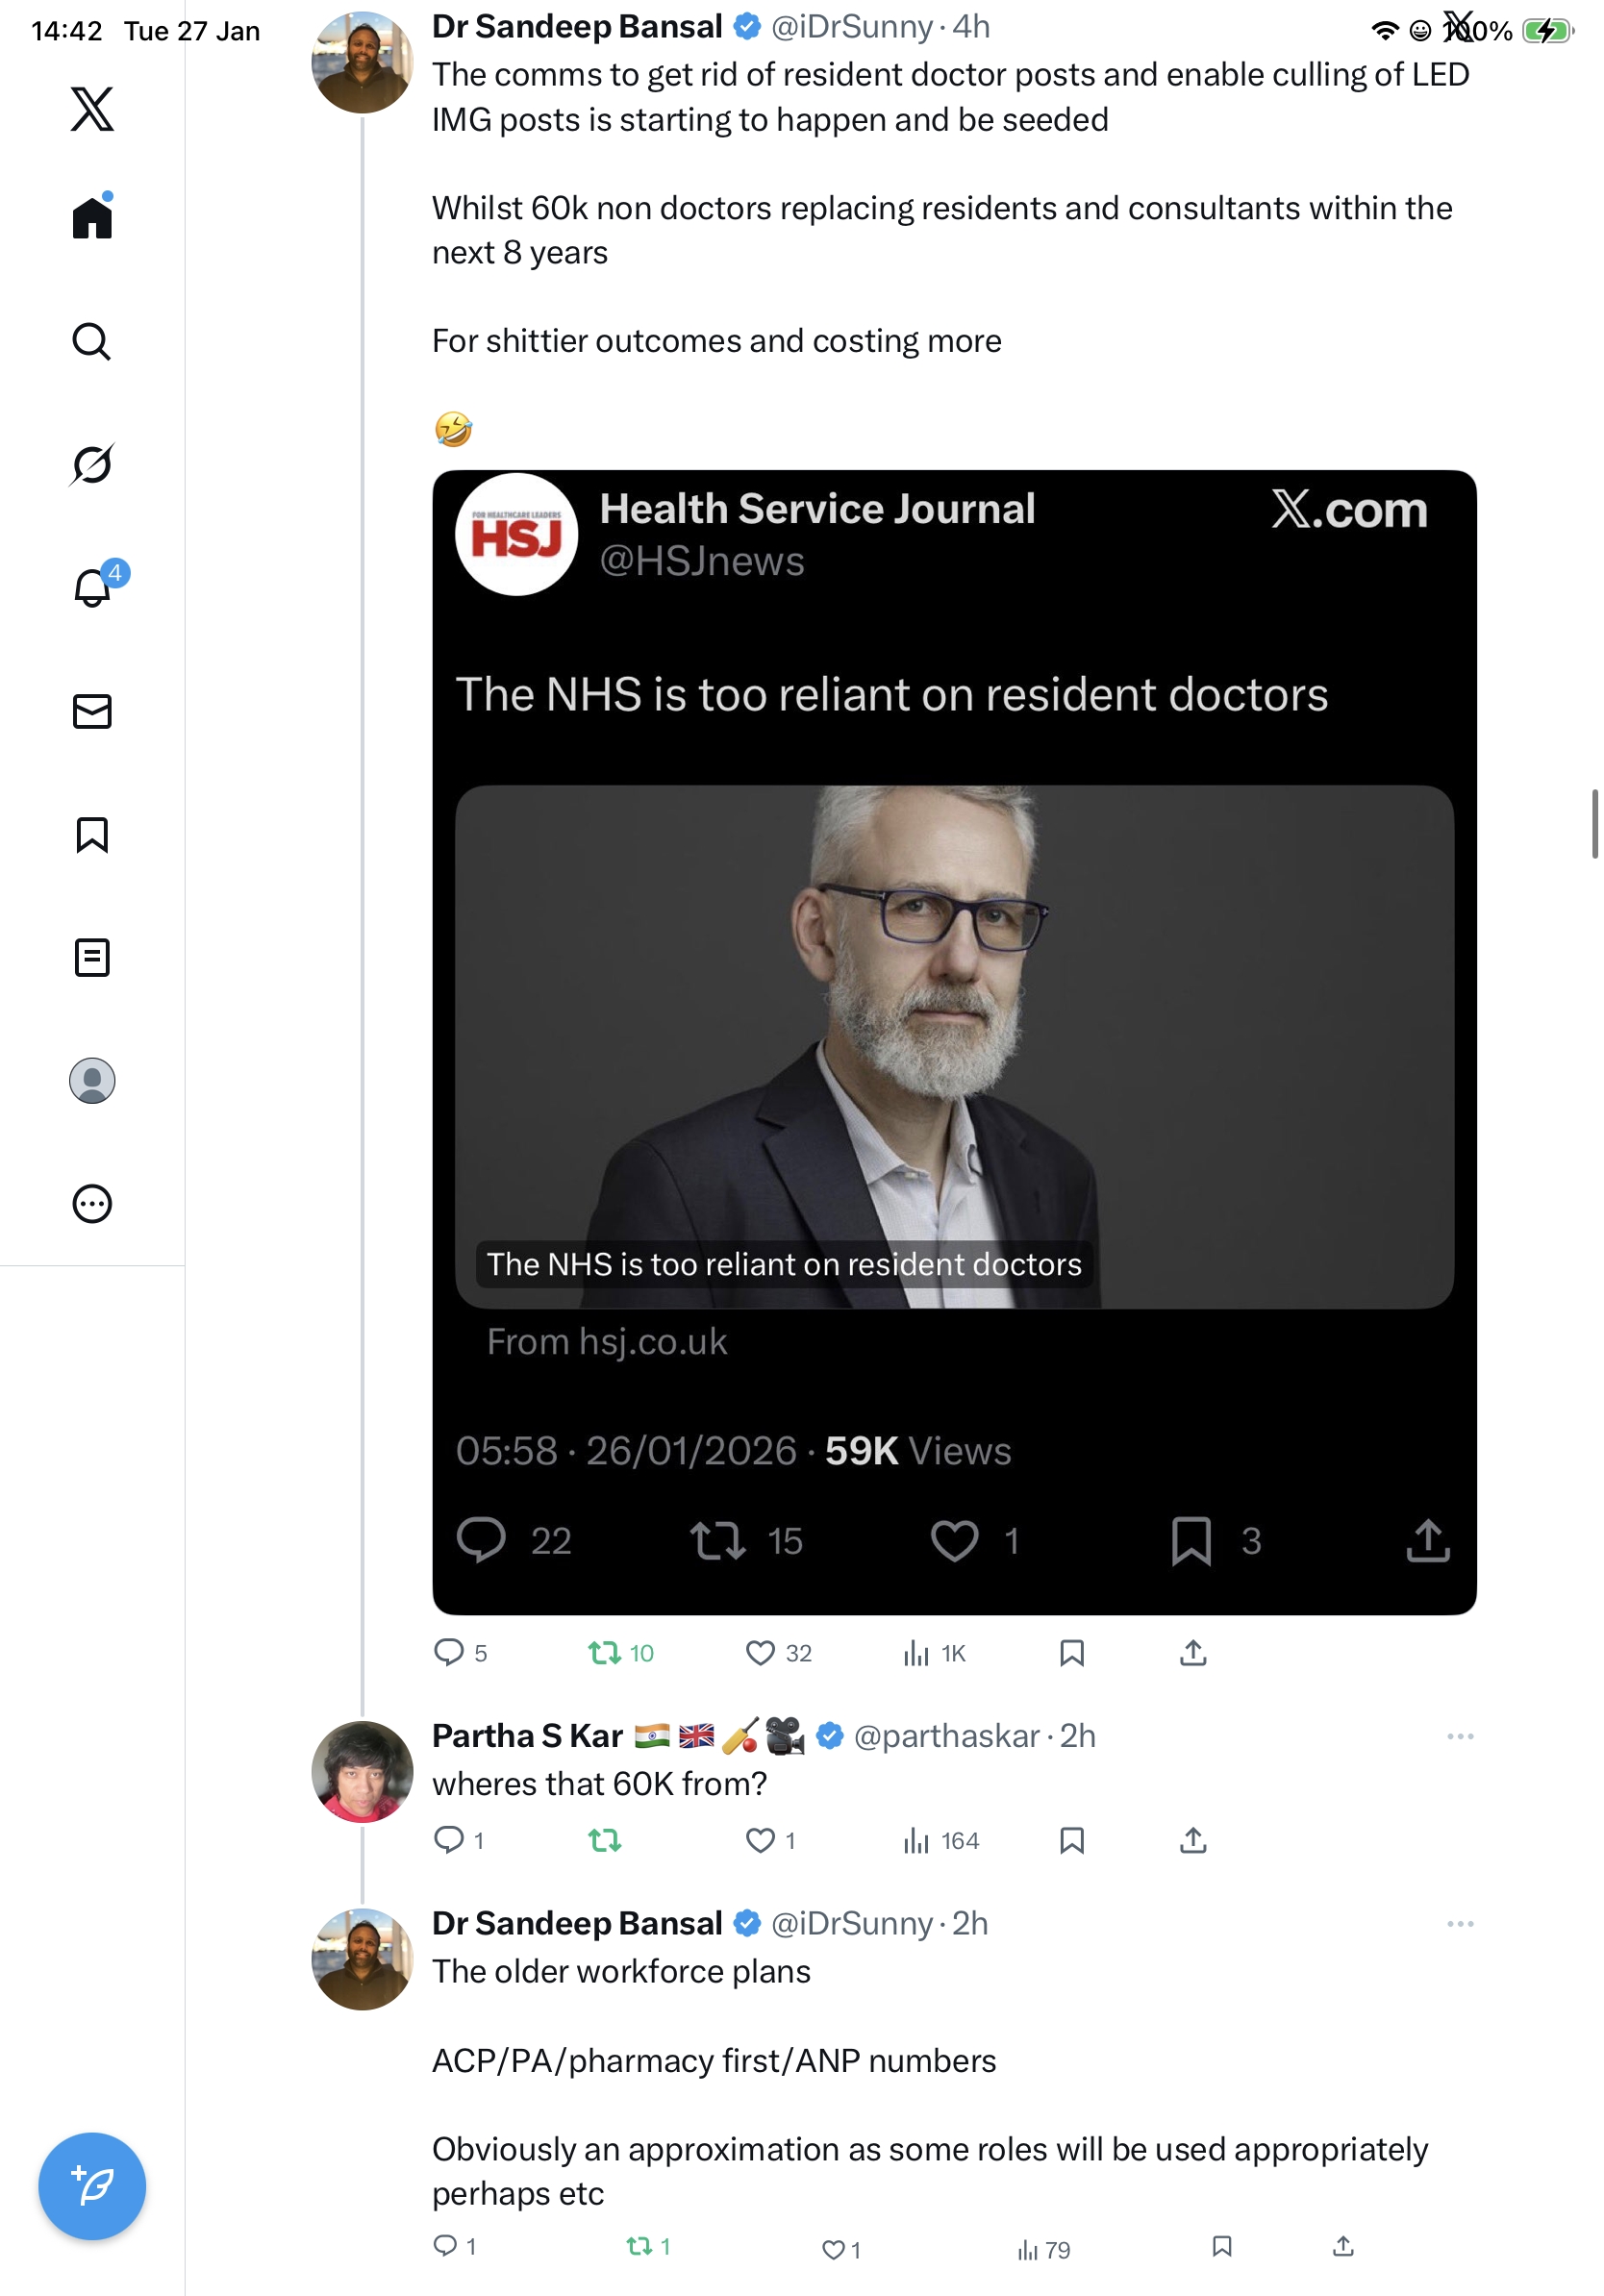Open Grok from the sidebar
The width and height of the screenshot is (1604, 2296).
(x=92, y=464)
